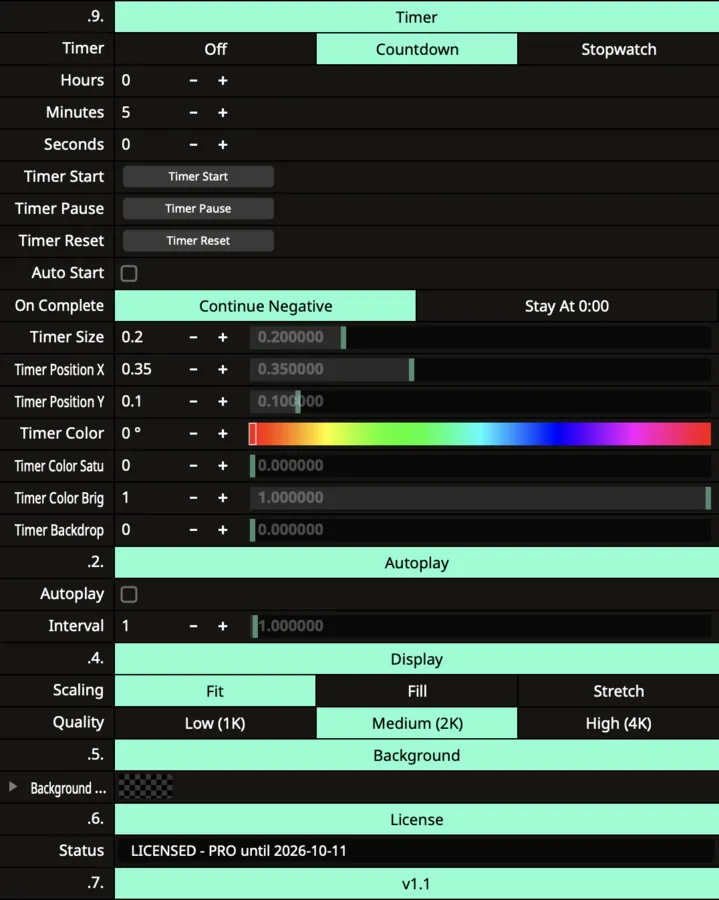
Task: Enable the Auto Start checkbox
Action: (x=129, y=273)
